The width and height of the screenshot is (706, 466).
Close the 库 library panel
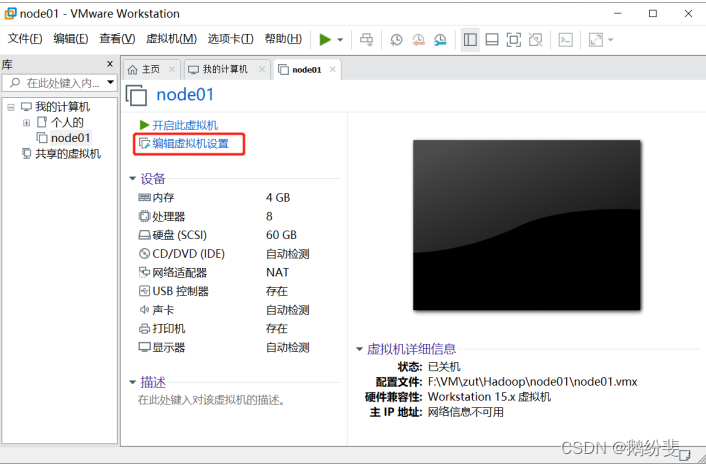pyautogui.click(x=110, y=64)
